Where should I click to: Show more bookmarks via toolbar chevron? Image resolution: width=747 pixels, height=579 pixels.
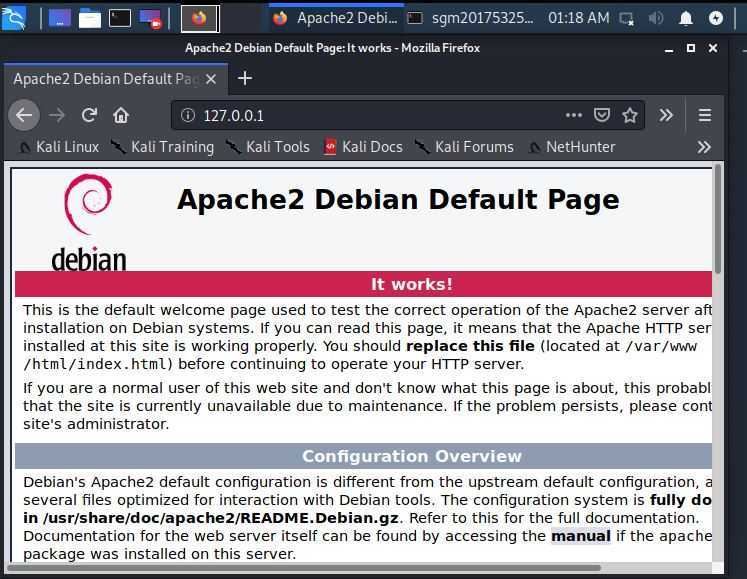pos(704,147)
